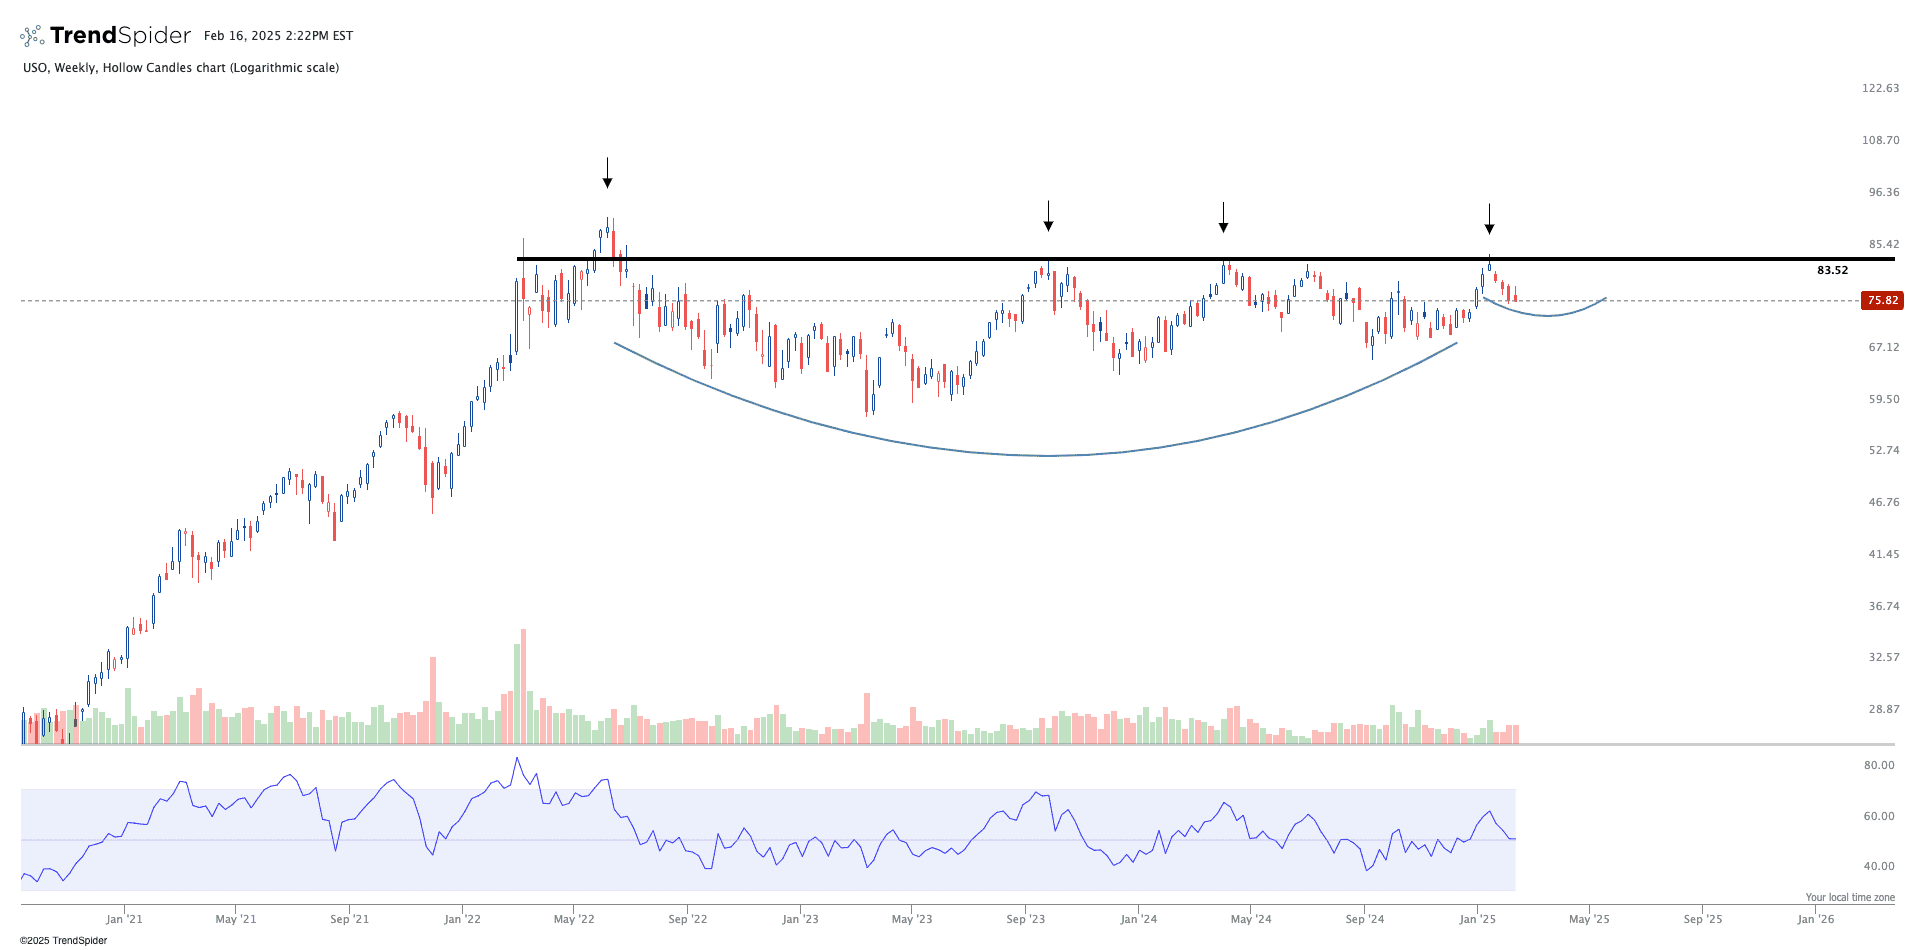Click the Jan '22 date axis label
This screenshot has height=950, width=1925.
tap(462, 919)
